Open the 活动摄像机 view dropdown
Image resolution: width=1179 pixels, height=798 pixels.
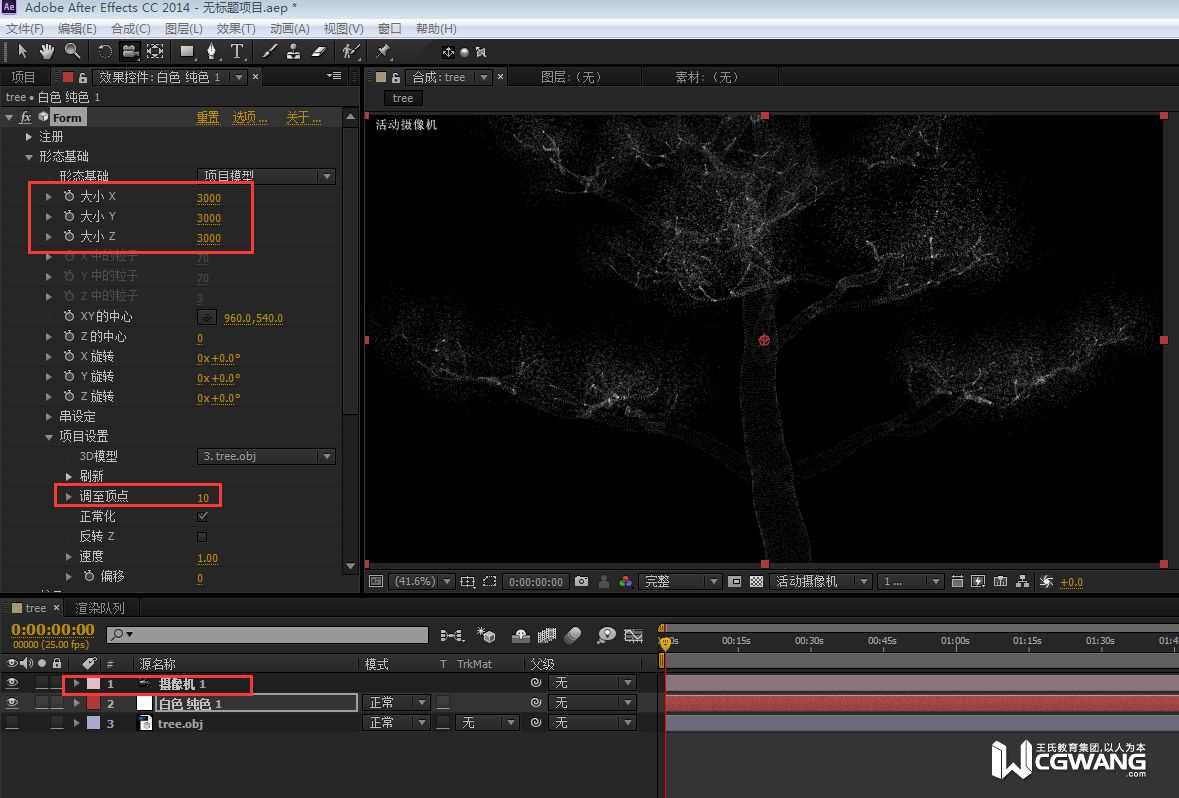click(x=818, y=582)
